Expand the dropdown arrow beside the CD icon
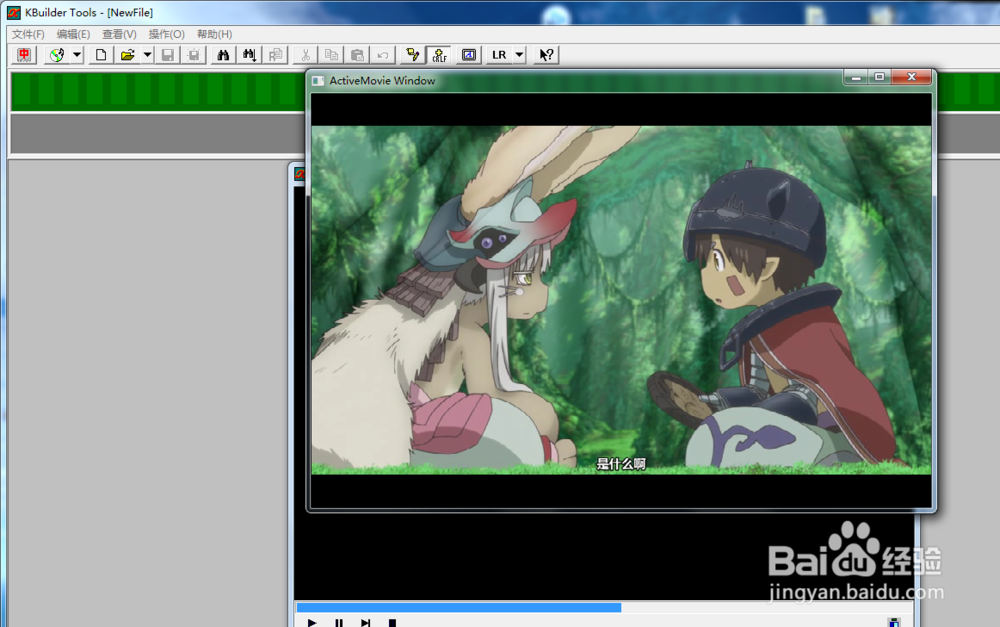This screenshot has height=627, width=1000. click(77, 55)
